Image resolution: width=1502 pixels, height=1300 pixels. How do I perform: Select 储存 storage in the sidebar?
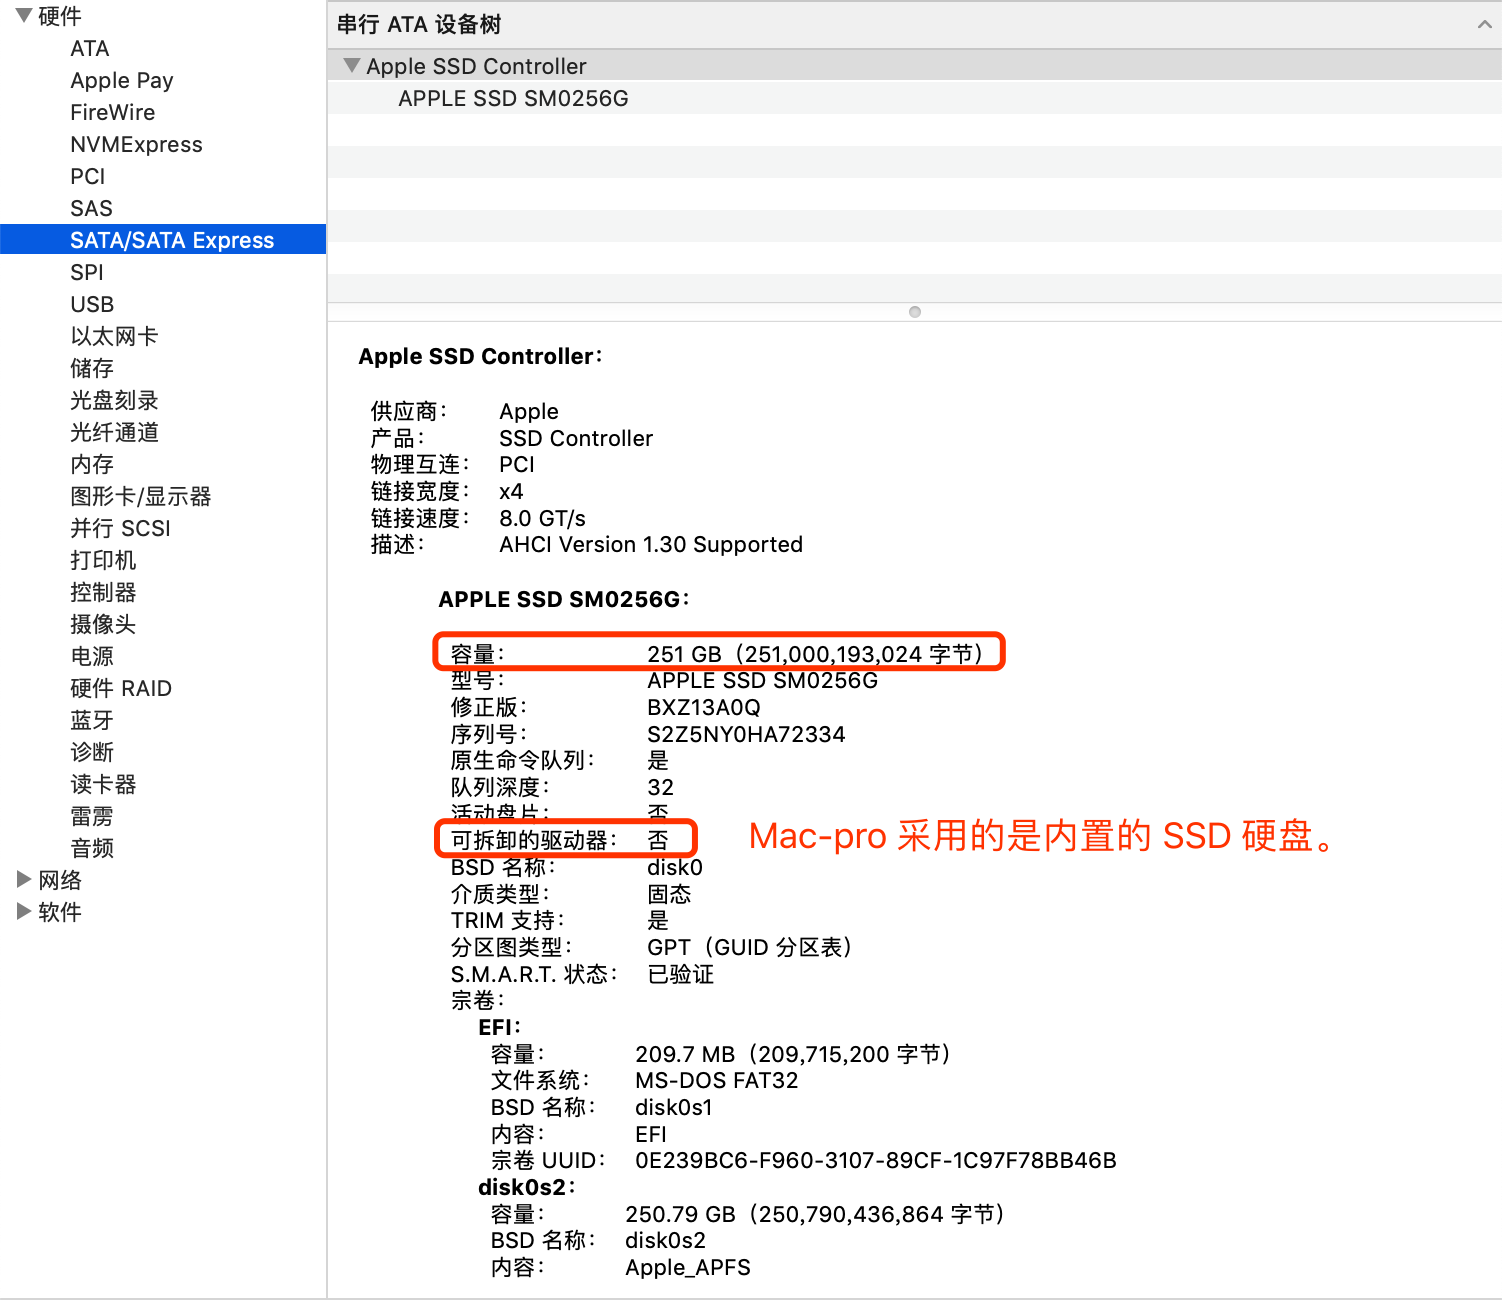[92, 368]
